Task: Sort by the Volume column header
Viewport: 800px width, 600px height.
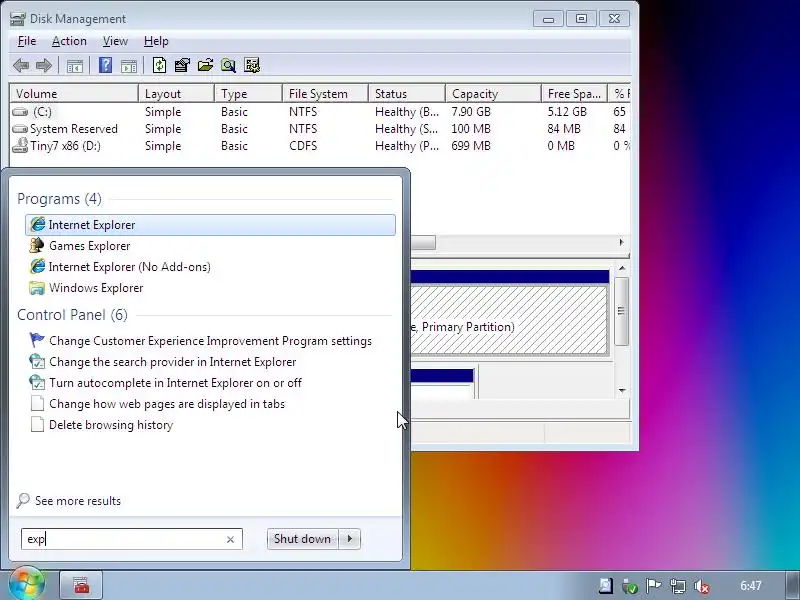Action: tap(74, 94)
